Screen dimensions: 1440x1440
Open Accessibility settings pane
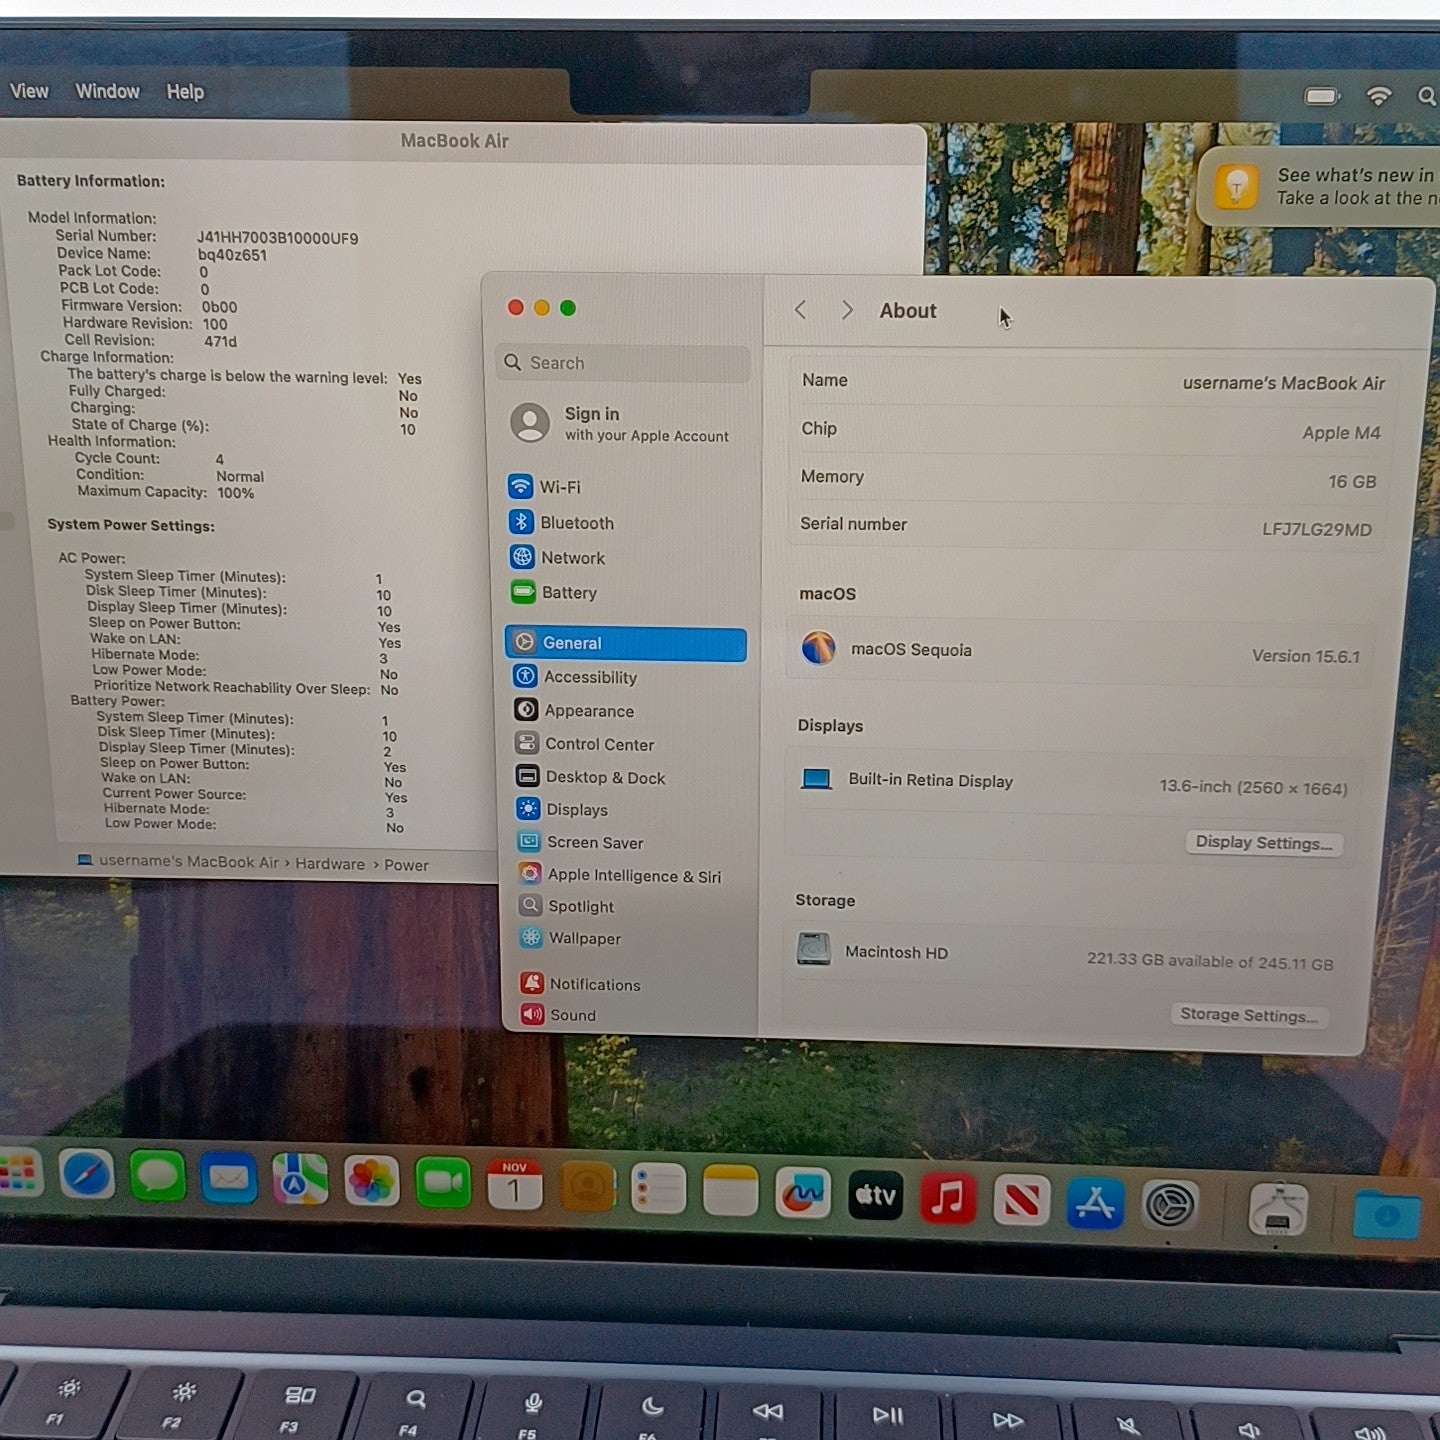pos(589,677)
